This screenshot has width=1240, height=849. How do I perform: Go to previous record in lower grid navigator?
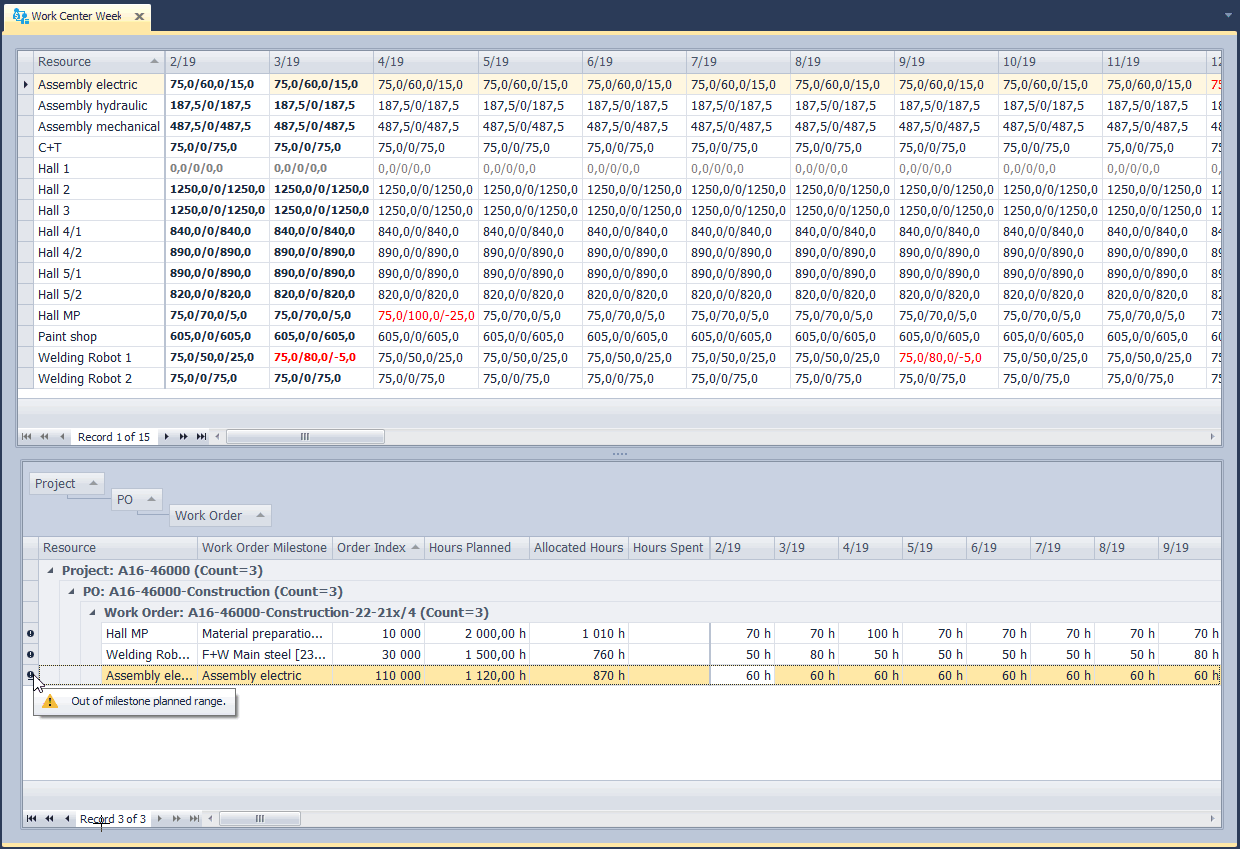(x=67, y=819)
